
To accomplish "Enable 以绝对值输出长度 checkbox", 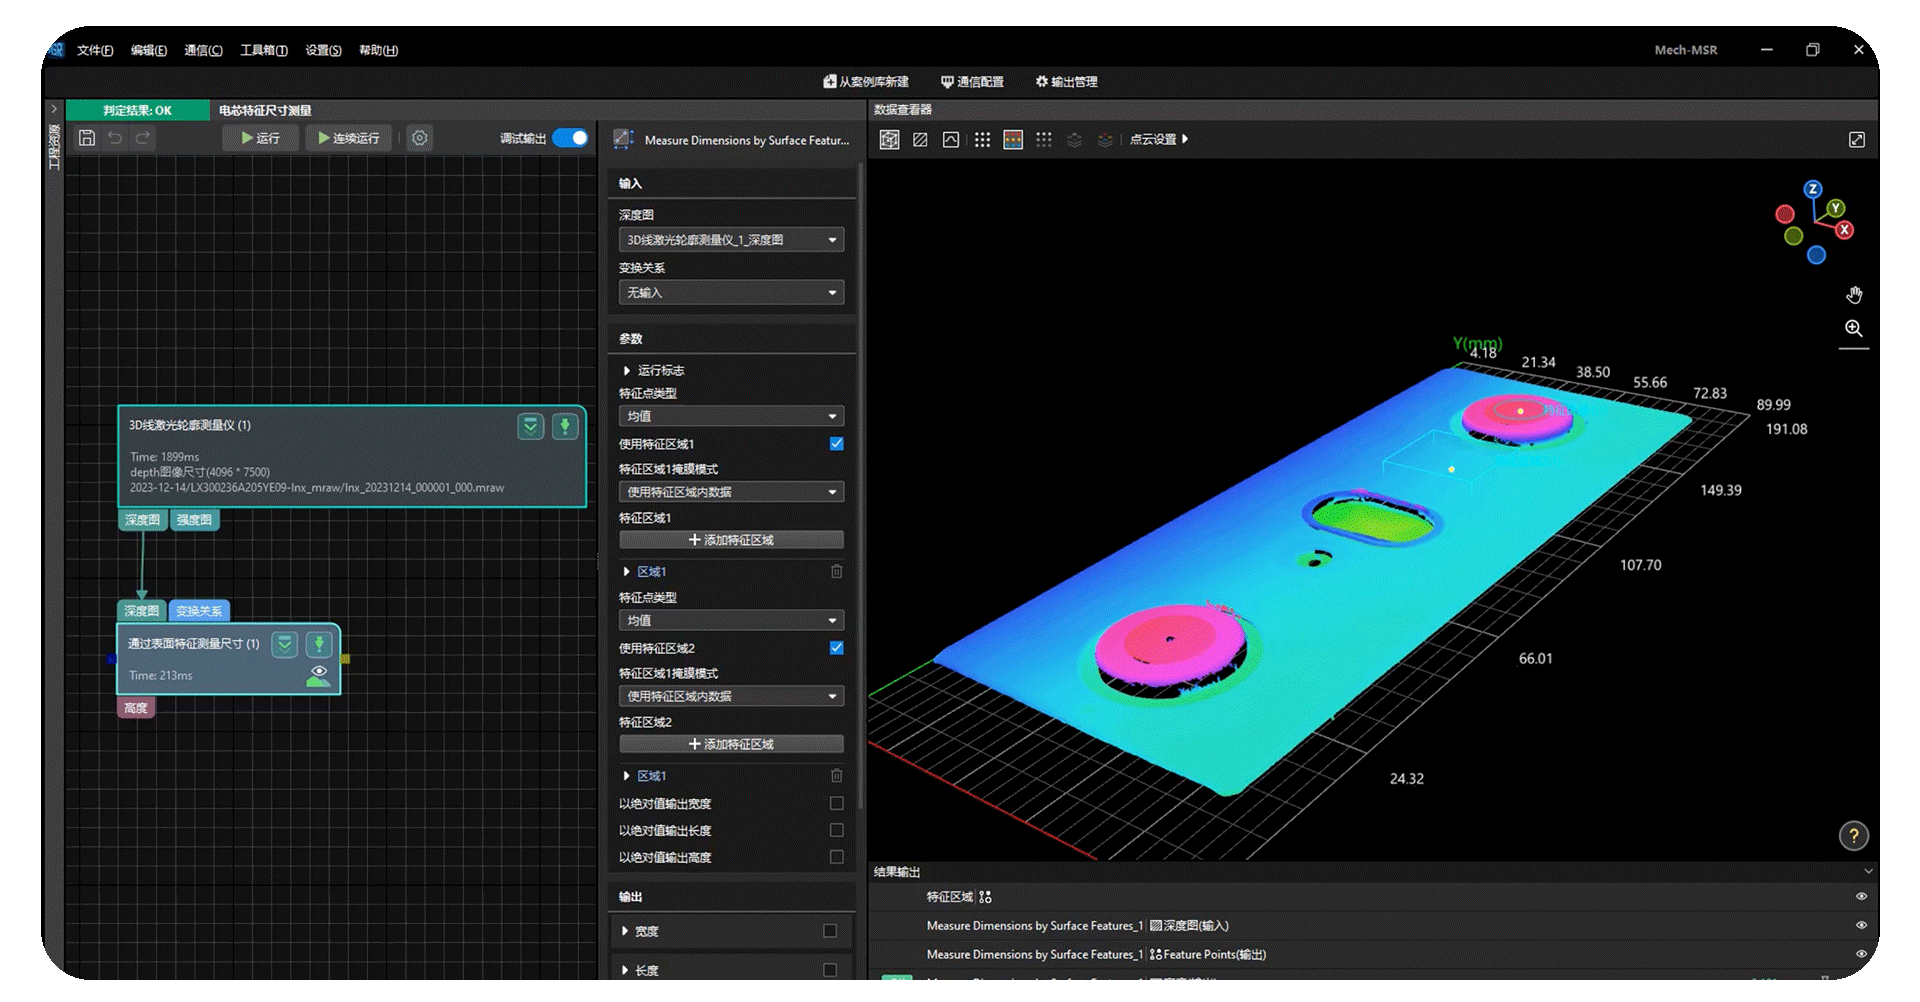I will click(837, 830).
